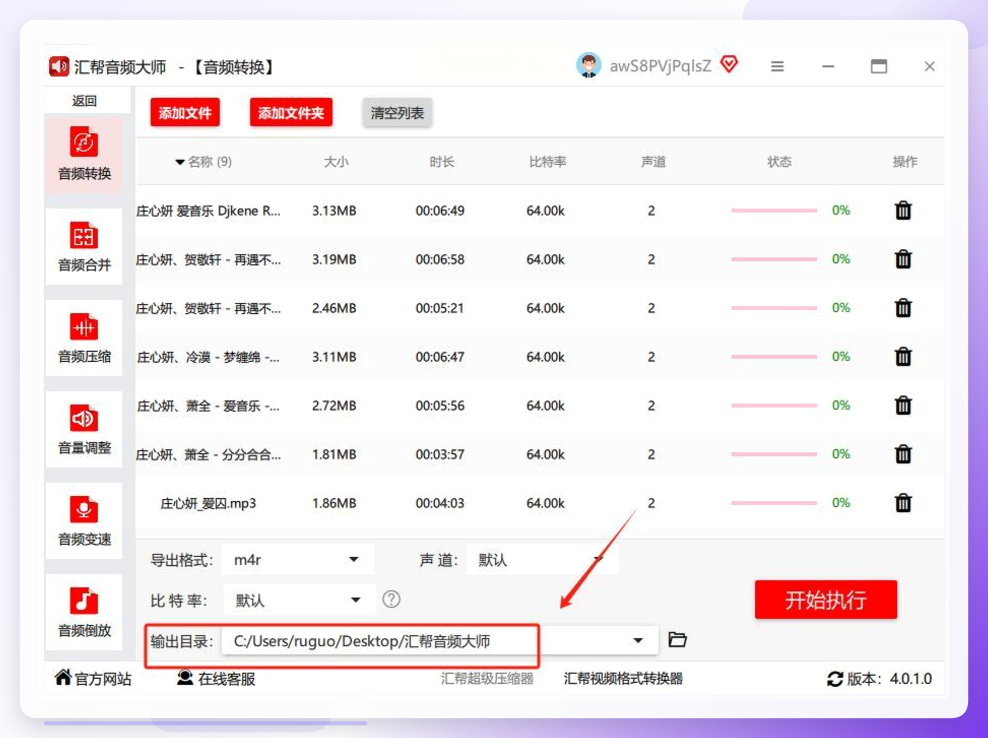Screen dimensions: 988x738
Task: Open the 声道 默认 dropdown
Action: 543,560
